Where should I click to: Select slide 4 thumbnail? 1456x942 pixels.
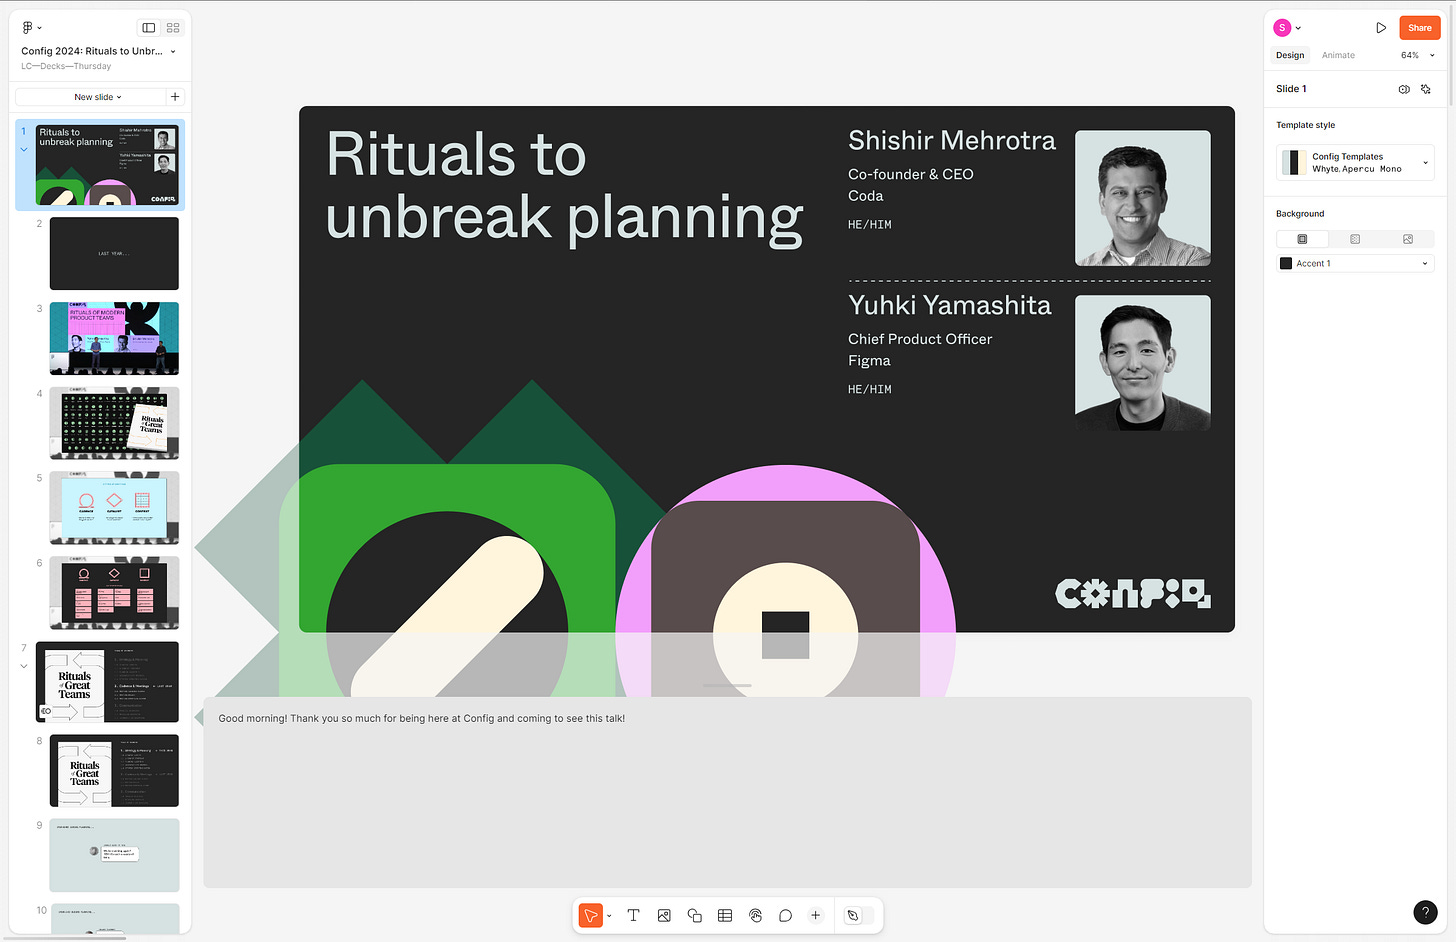[x=114, y=423]
